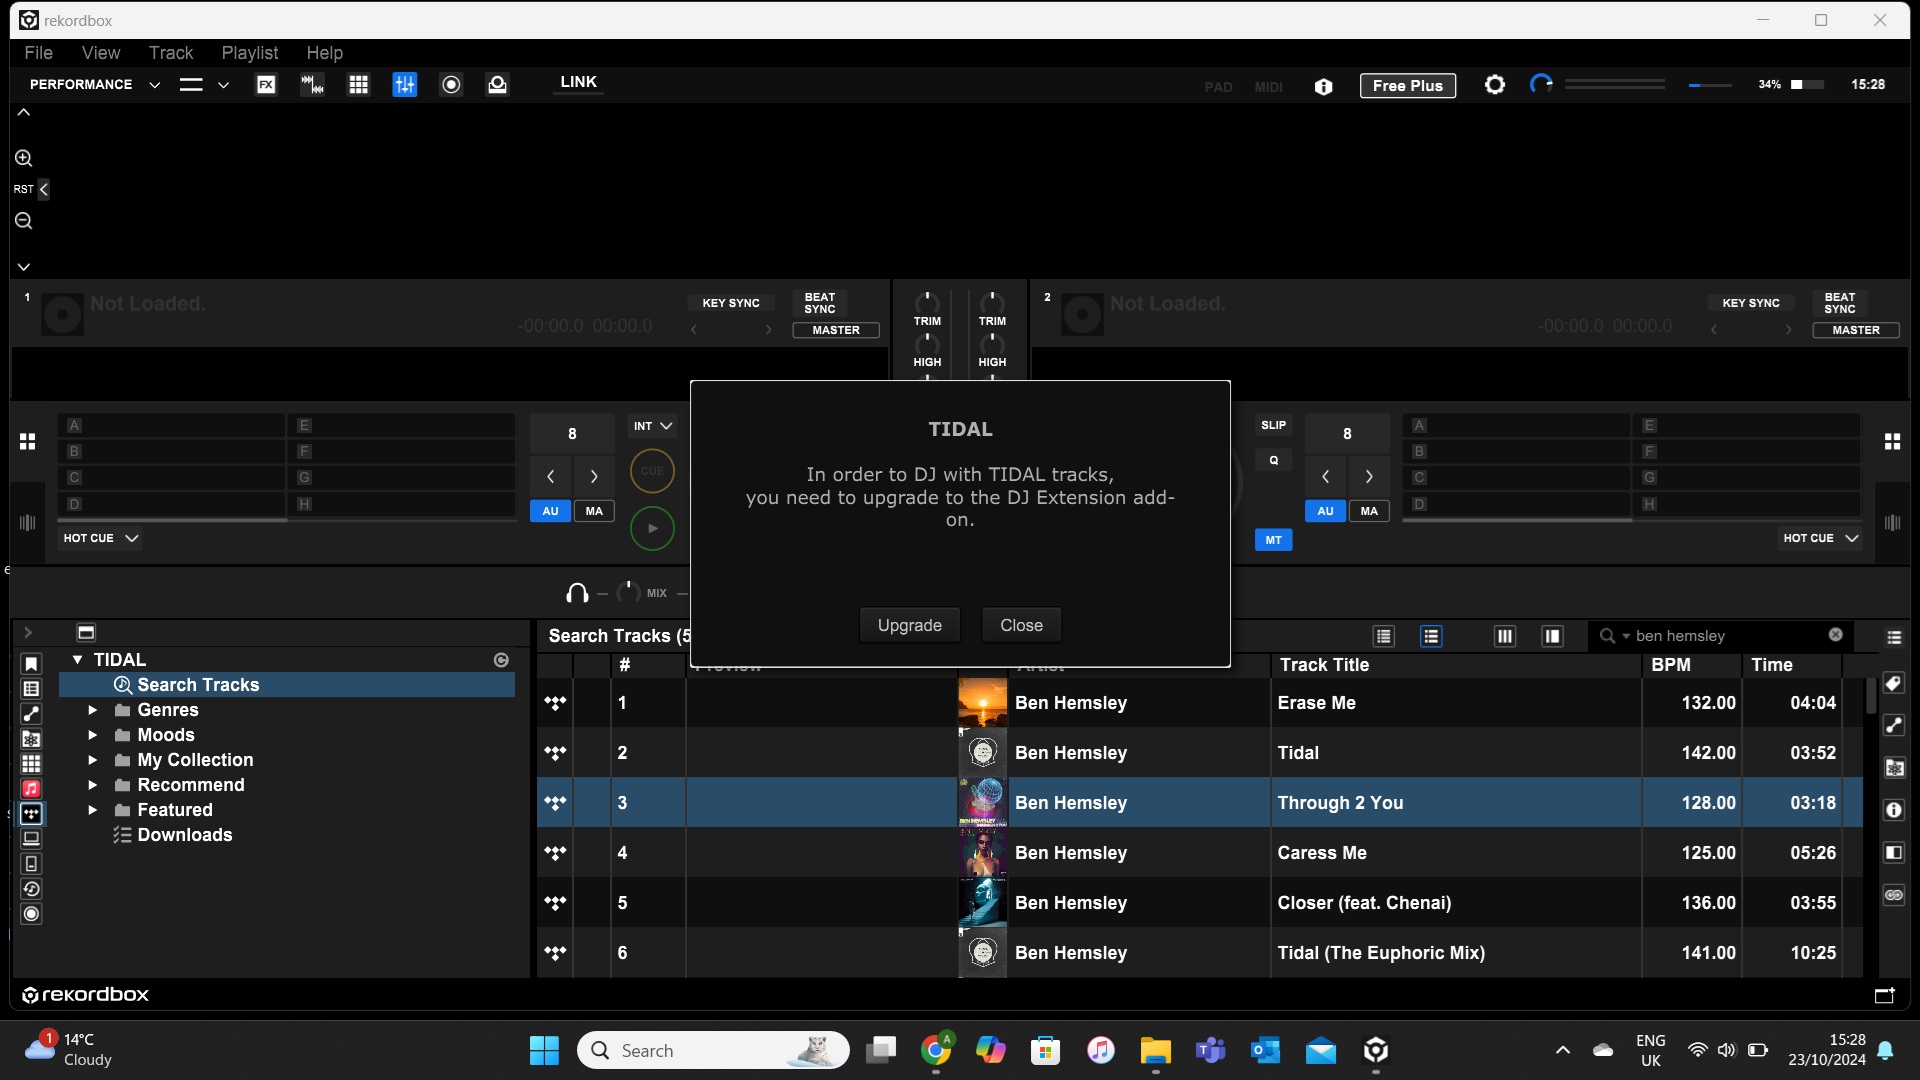Screen dimensions: 1920x1080
Task: Set deck 2 as MASTER
Action: pyautogui.click(x=1856, y=330)
